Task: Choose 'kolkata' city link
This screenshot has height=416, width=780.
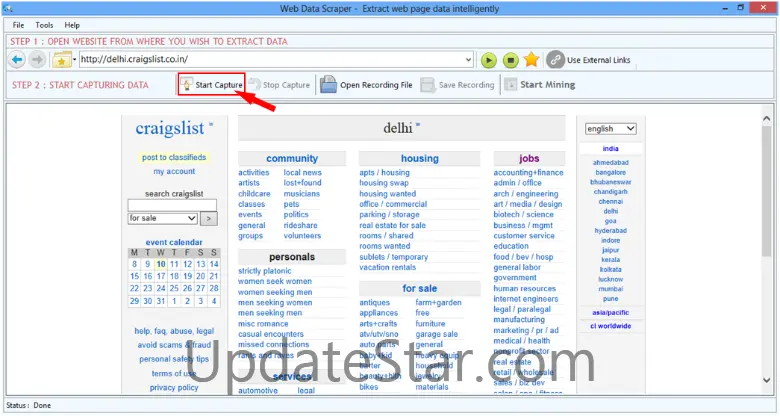Action: click(610, 270)
